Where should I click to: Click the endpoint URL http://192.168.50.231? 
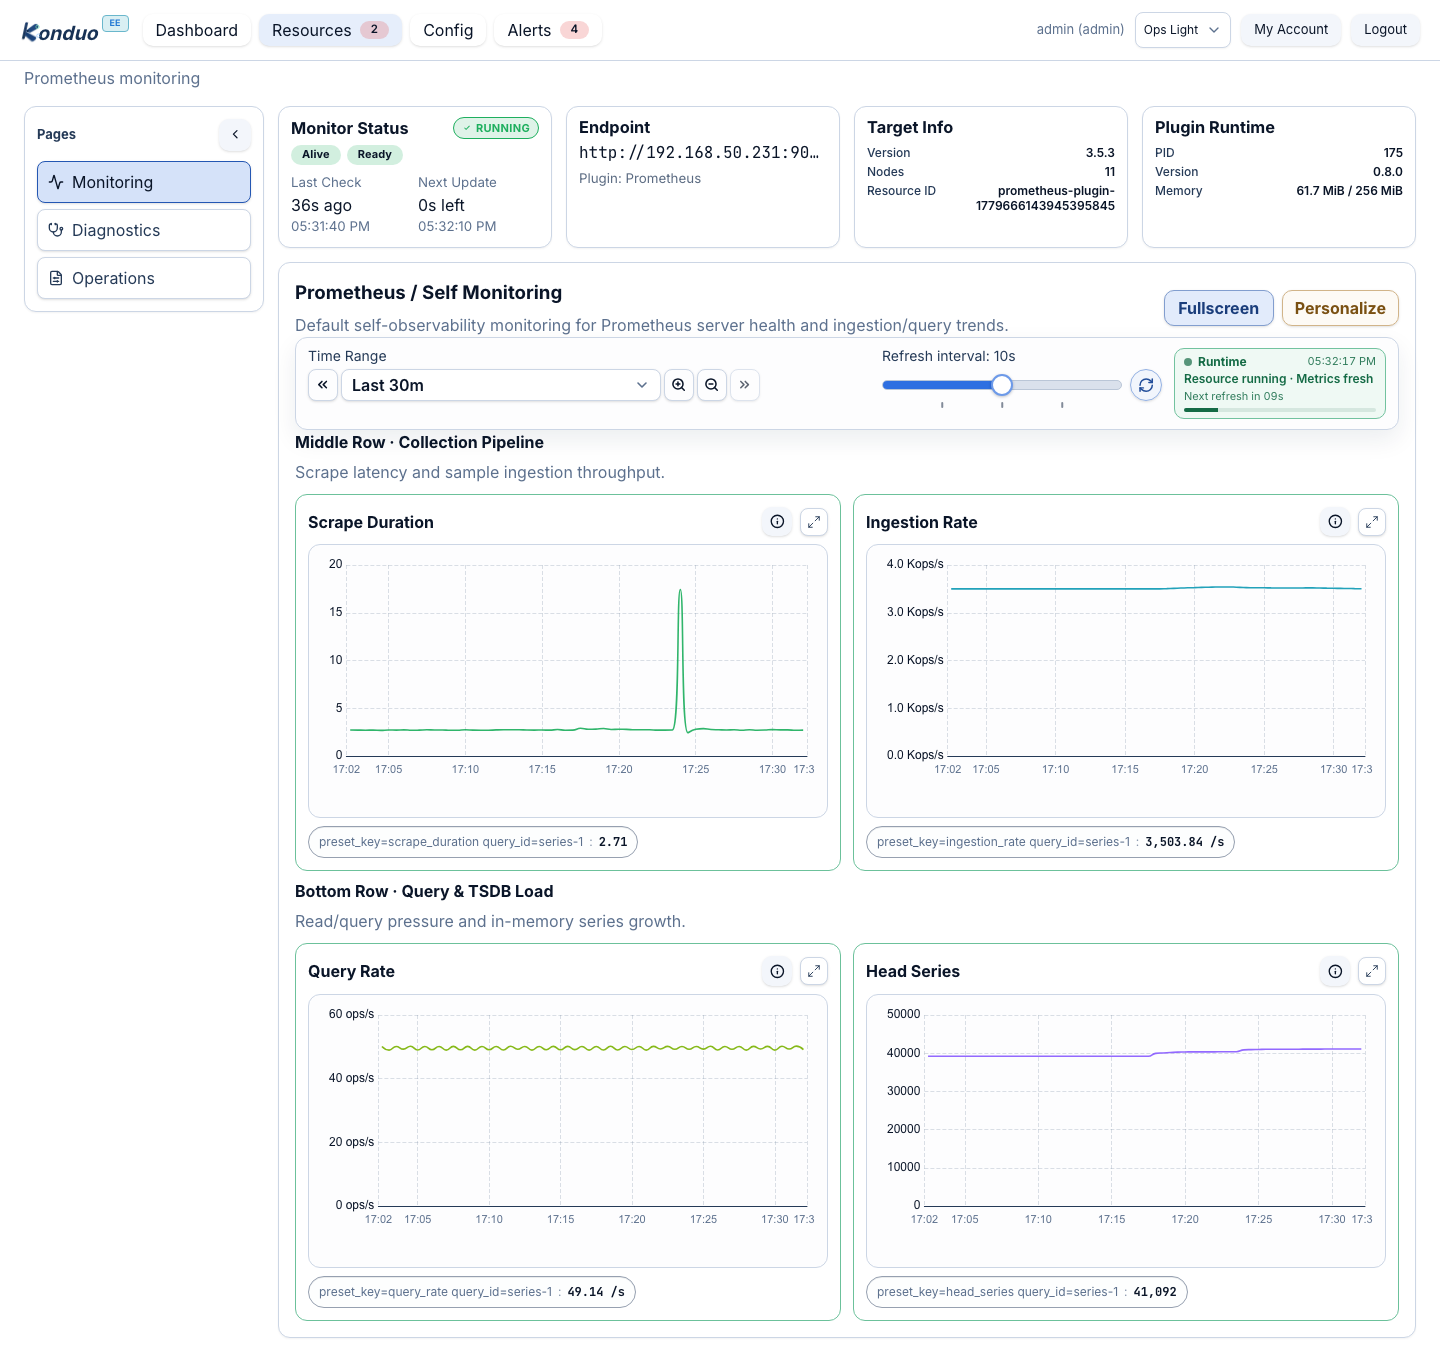click(x=699, y=152)
